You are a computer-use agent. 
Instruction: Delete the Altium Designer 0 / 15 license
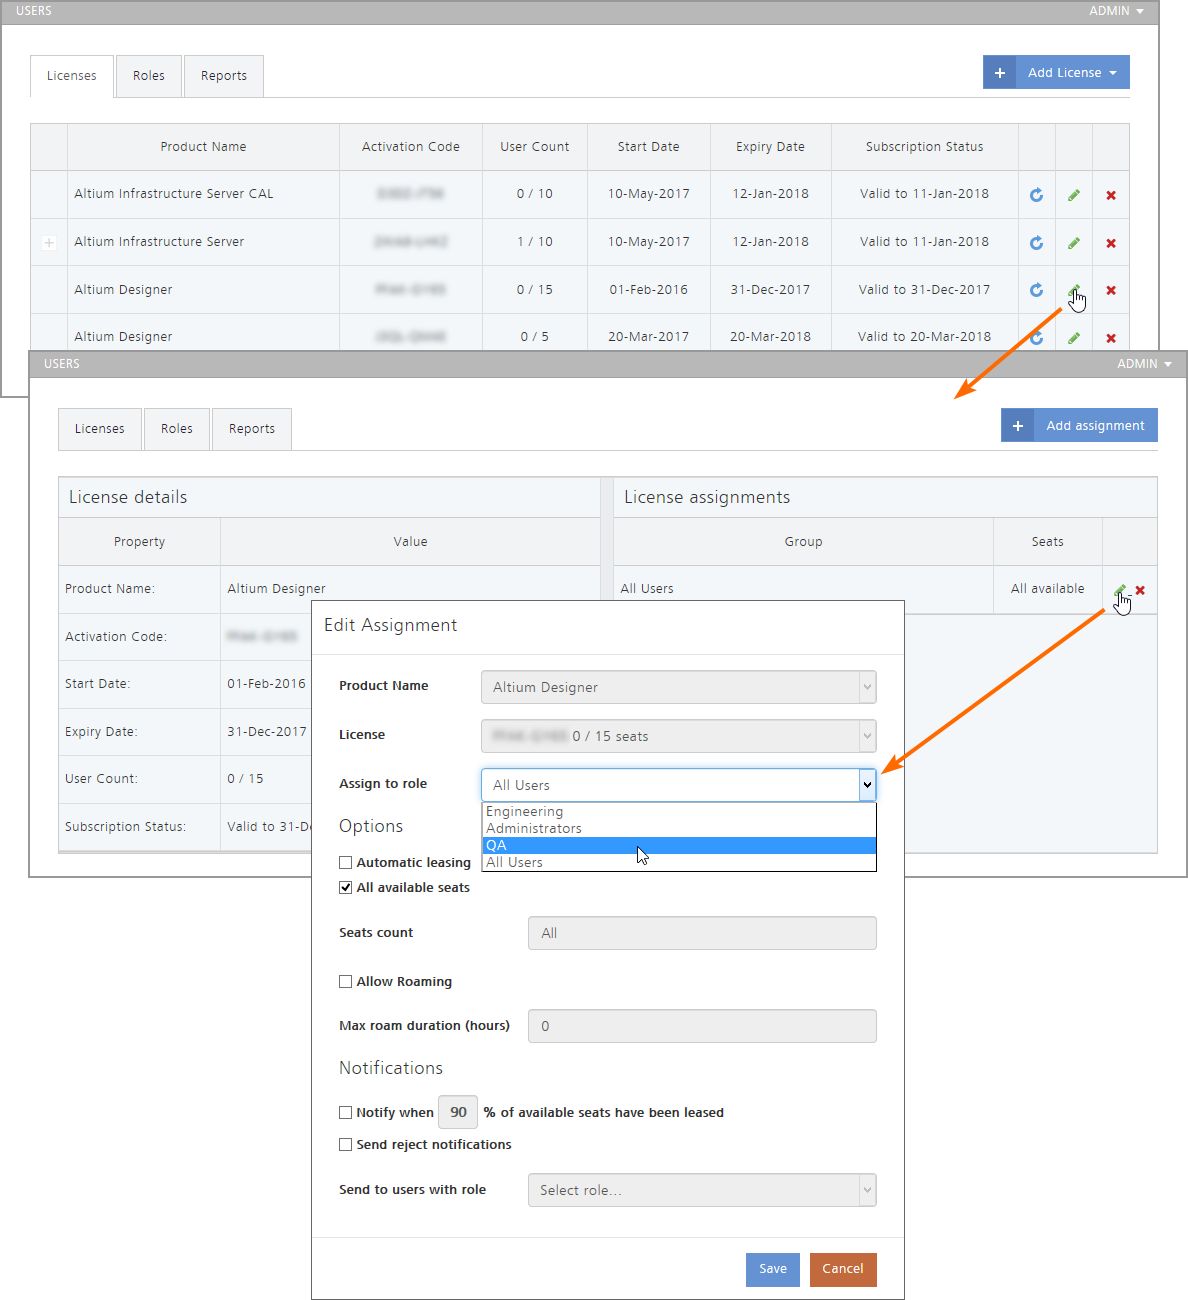tap(1111, 290)
